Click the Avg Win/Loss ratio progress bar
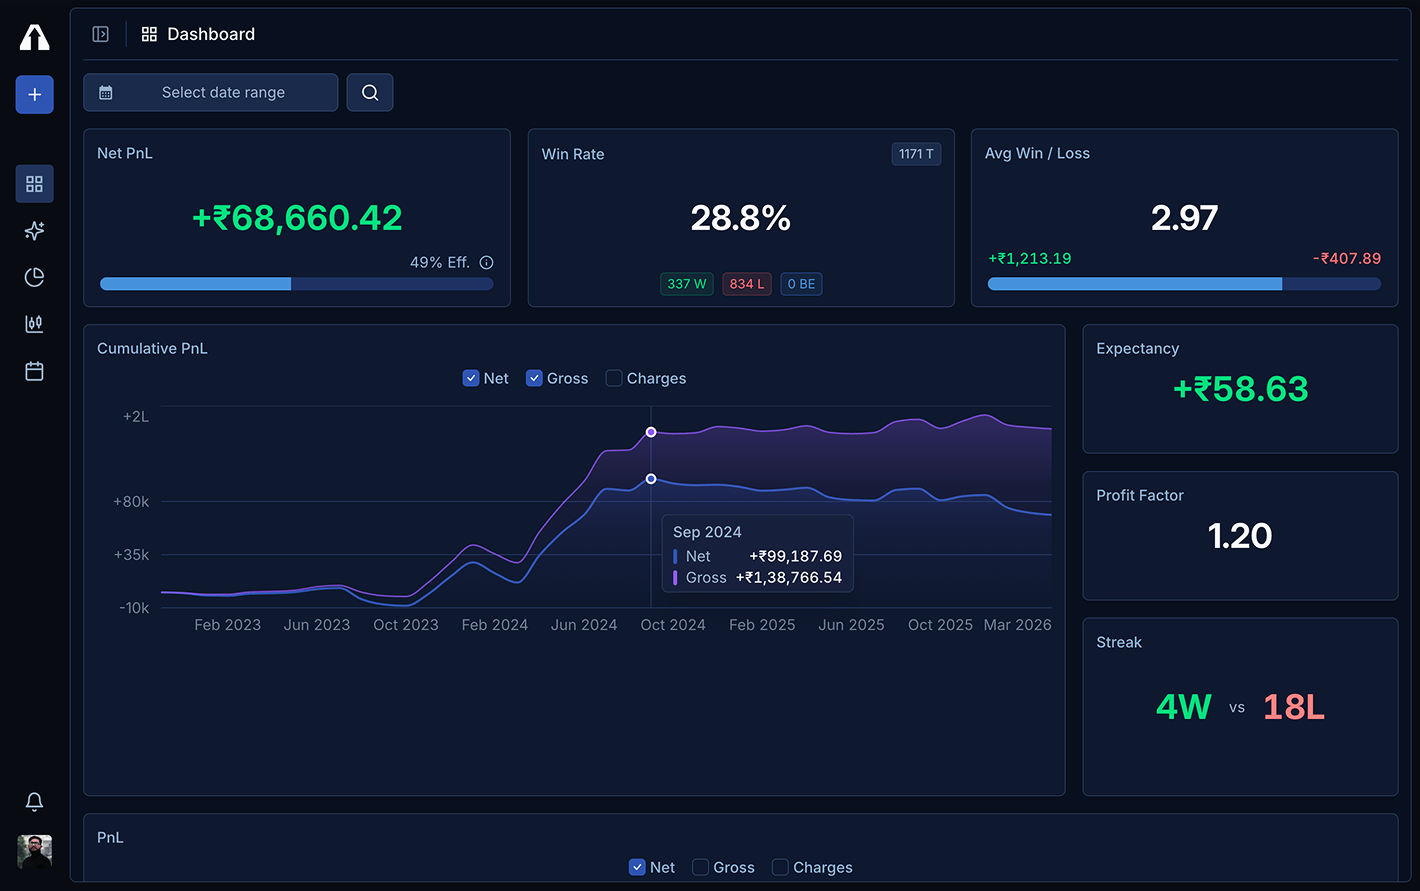Screen dimensions: 1420x891 click(x=1184, y=283)
